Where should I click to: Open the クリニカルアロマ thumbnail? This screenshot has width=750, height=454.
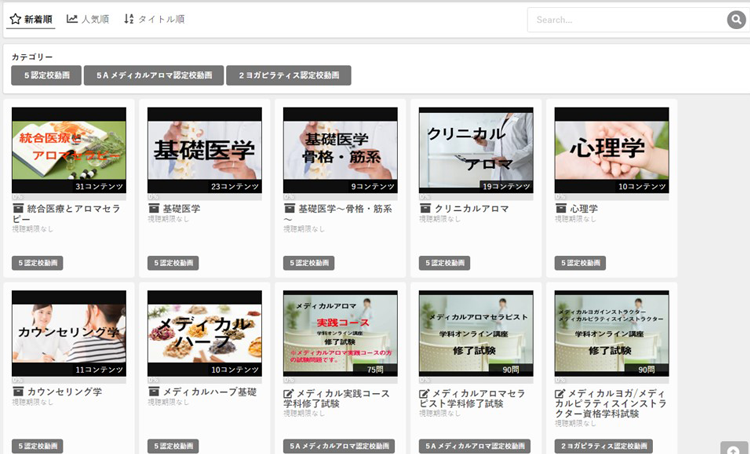tap(476, 150)
